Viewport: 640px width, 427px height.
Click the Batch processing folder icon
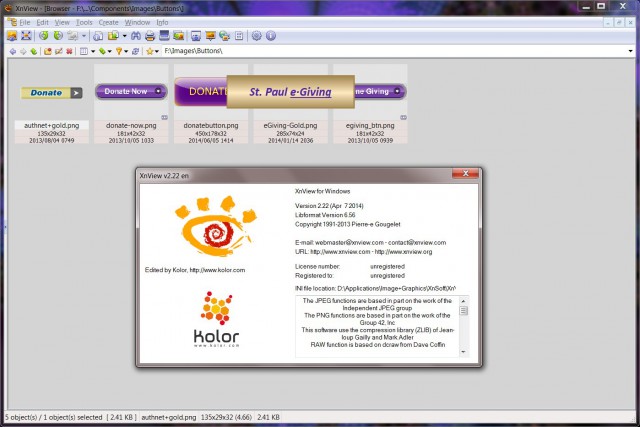click(x=113, y=36)
